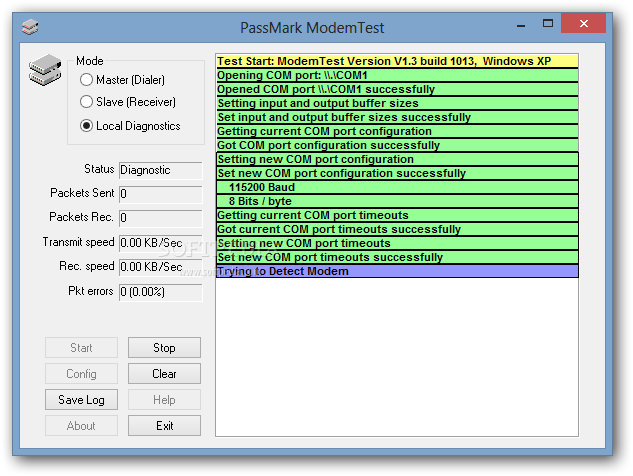Select 'Got current COM port timeouts successfully' line
Image resolution: width=633 pixels, height=476 pixels.
point(397,229)
